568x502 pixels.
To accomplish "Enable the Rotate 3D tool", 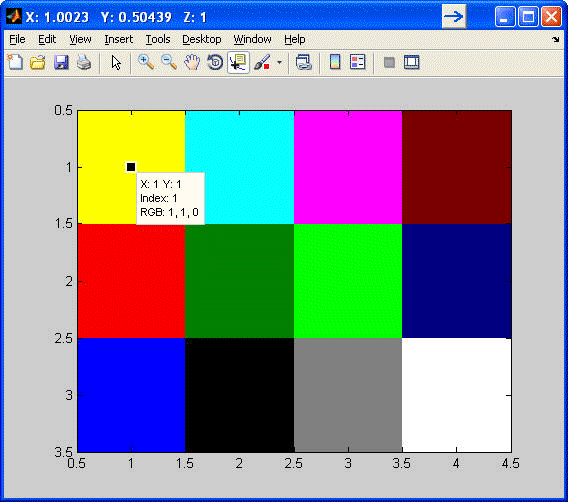I will pos(215,63).
